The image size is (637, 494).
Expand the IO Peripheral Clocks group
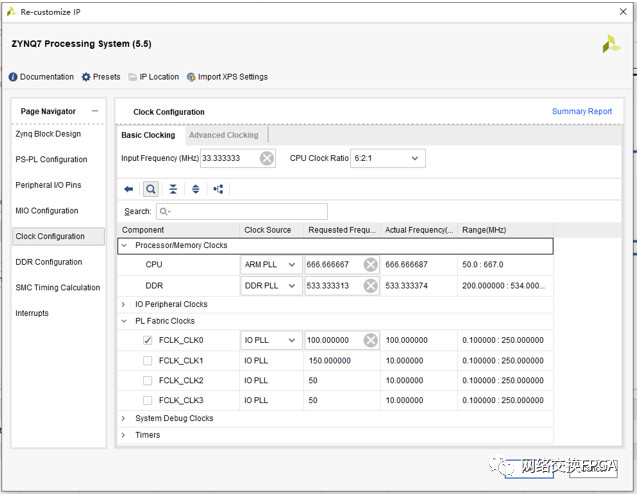click(124, 304)
